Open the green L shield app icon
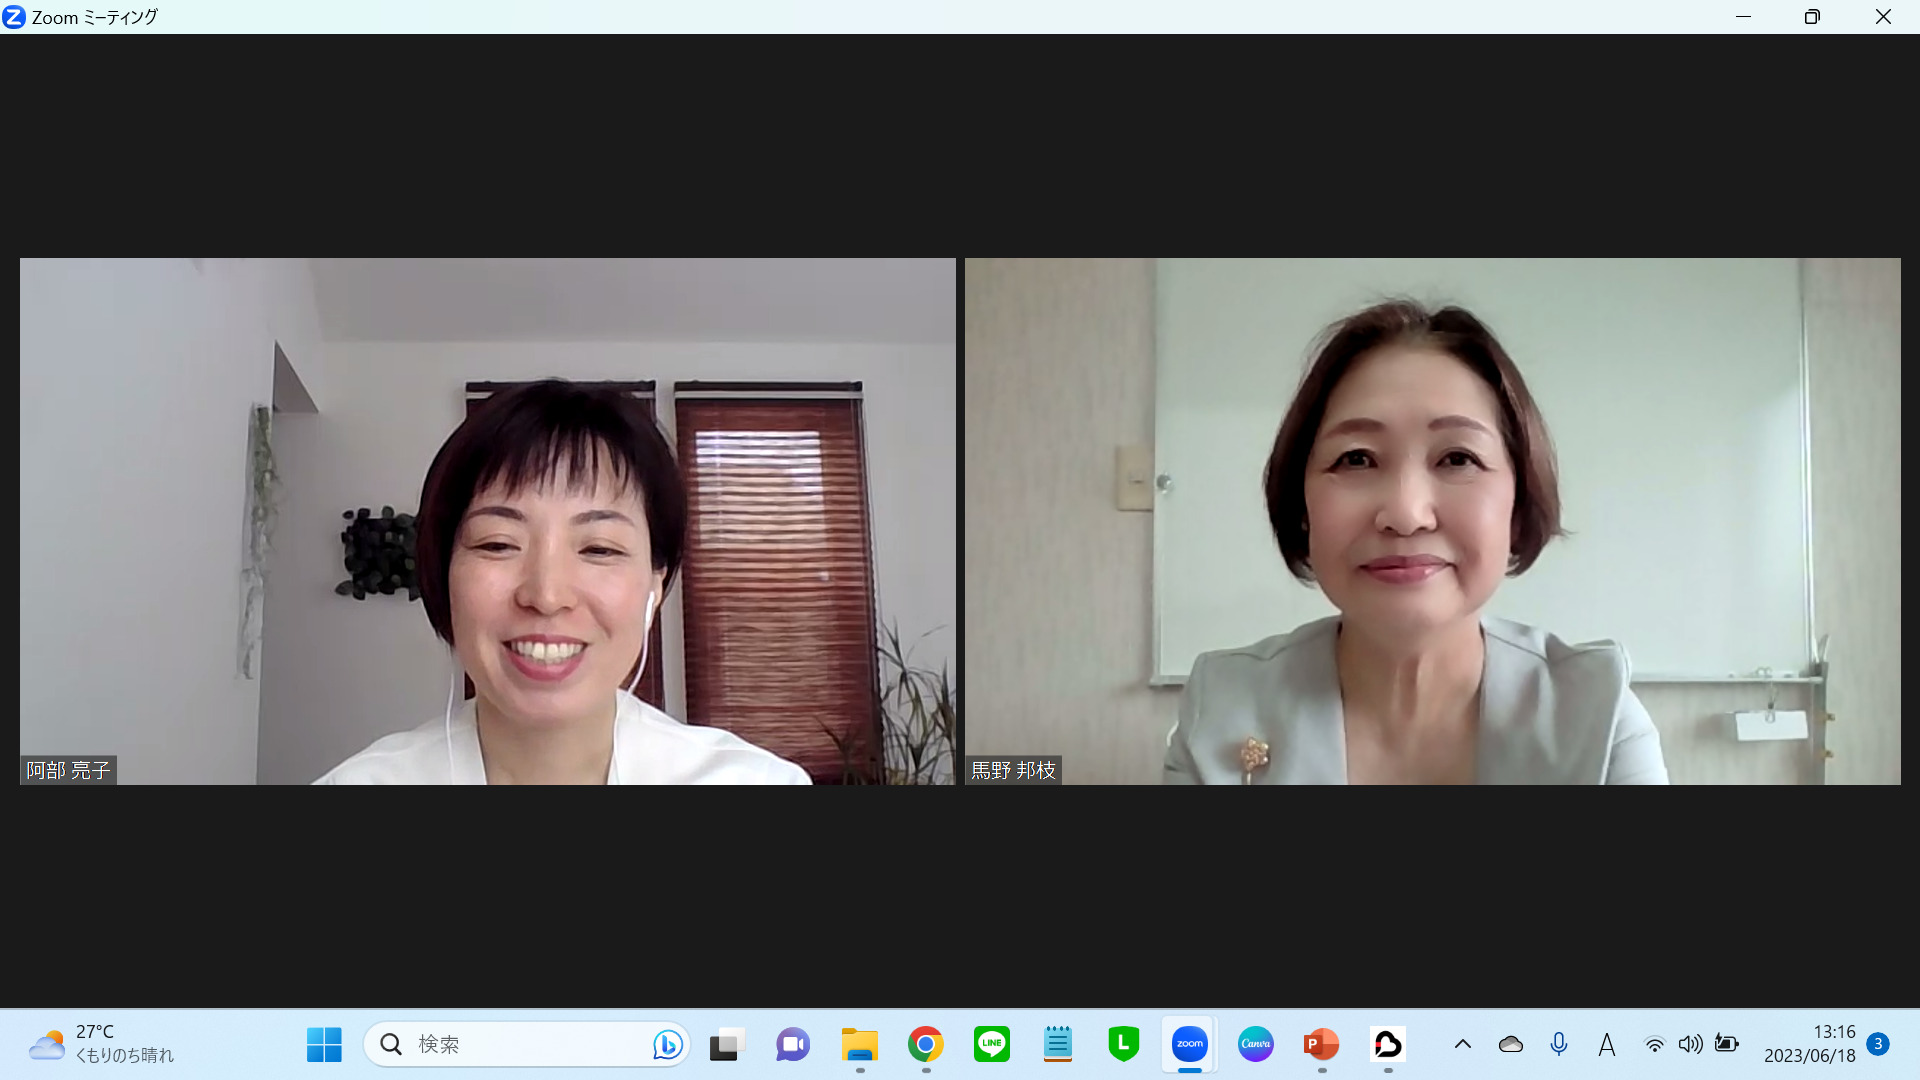Image resolution: width=1920 pixels, height=1080 pixels. tap(1123, 1045)
